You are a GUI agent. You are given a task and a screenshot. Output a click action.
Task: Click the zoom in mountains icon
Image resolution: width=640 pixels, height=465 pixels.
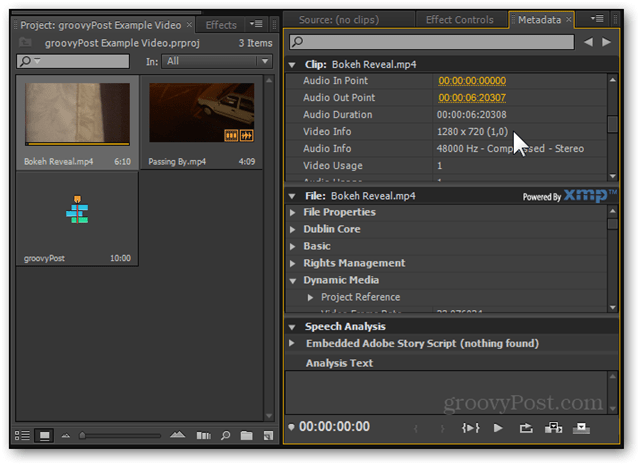coord(178,435)
